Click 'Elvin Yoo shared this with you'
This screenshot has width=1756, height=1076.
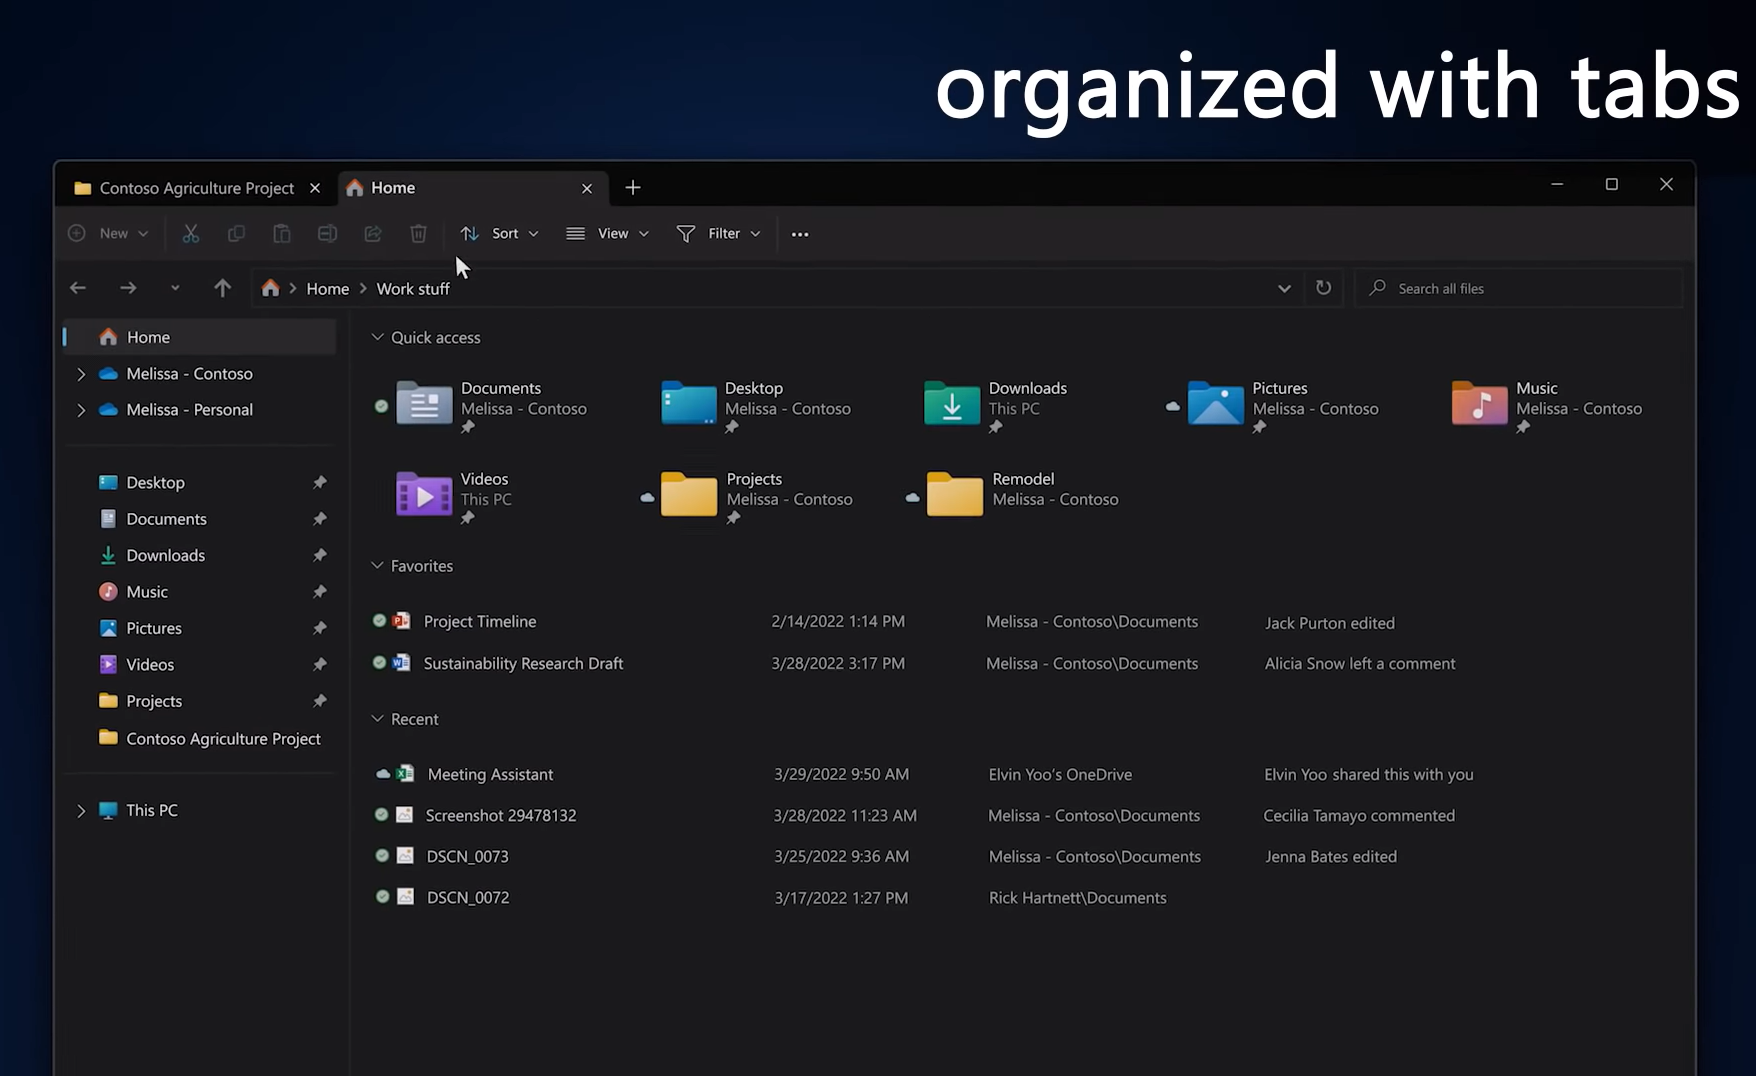tap(1368, 775)
